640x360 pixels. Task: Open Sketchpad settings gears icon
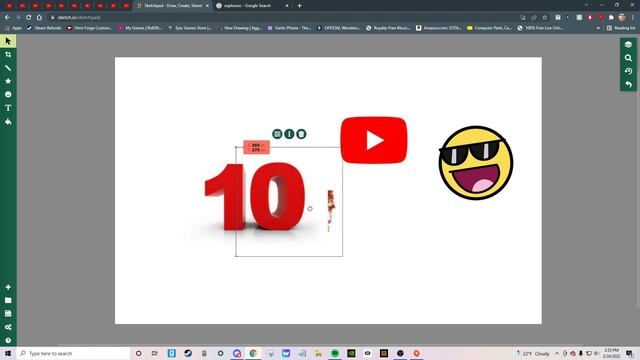coord(8,327)
